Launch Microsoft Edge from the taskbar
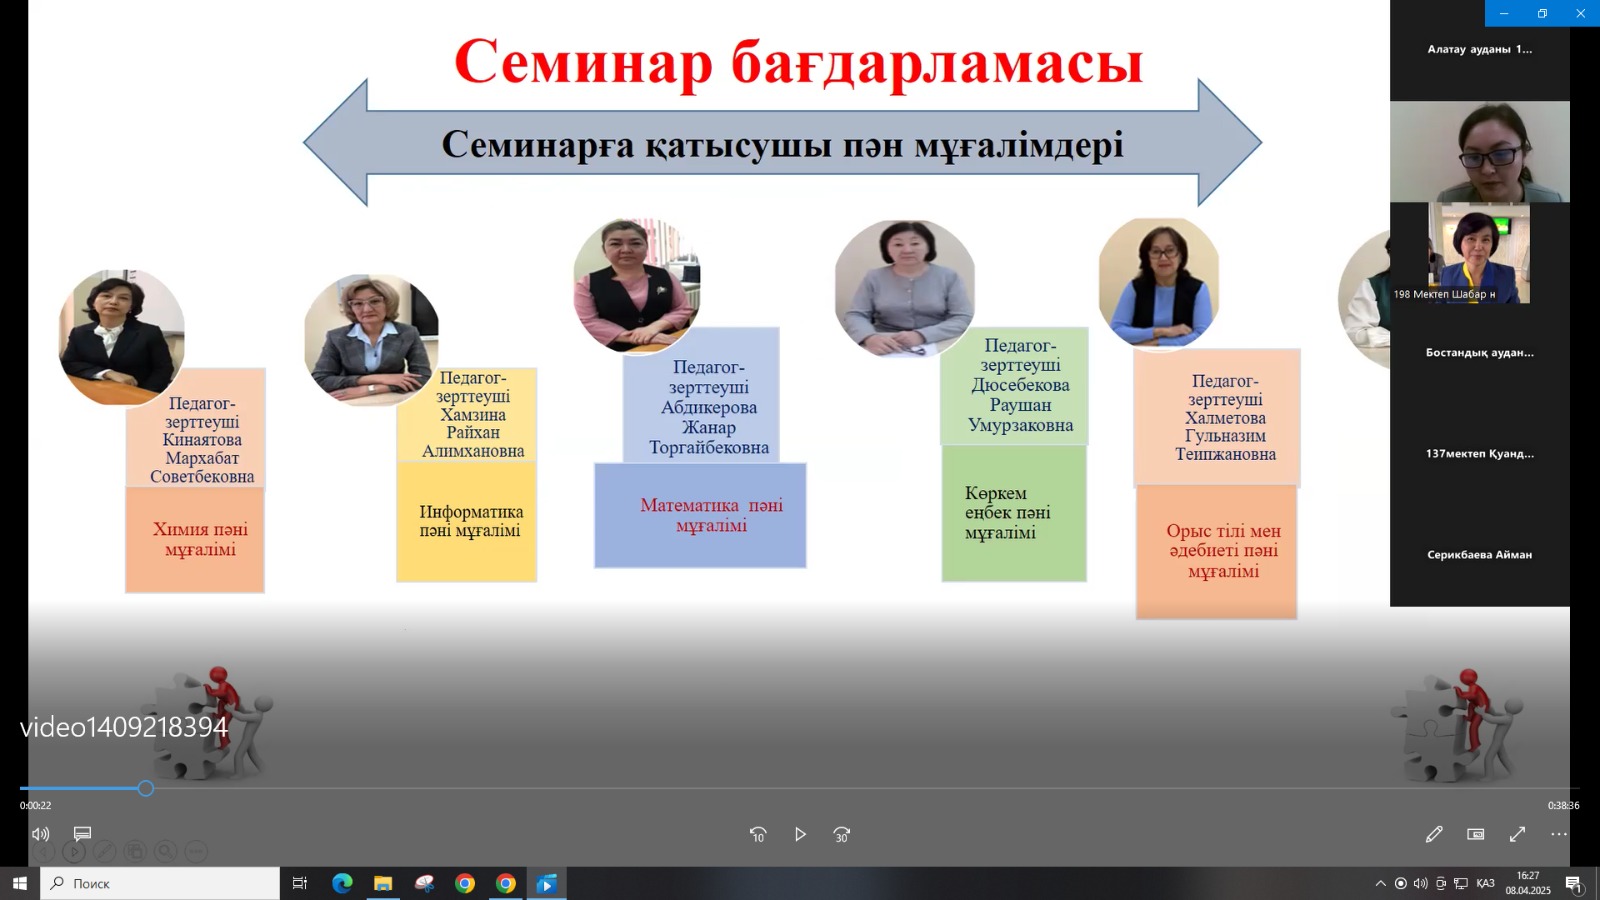The image size is (1600, 900). coord(342,884)
